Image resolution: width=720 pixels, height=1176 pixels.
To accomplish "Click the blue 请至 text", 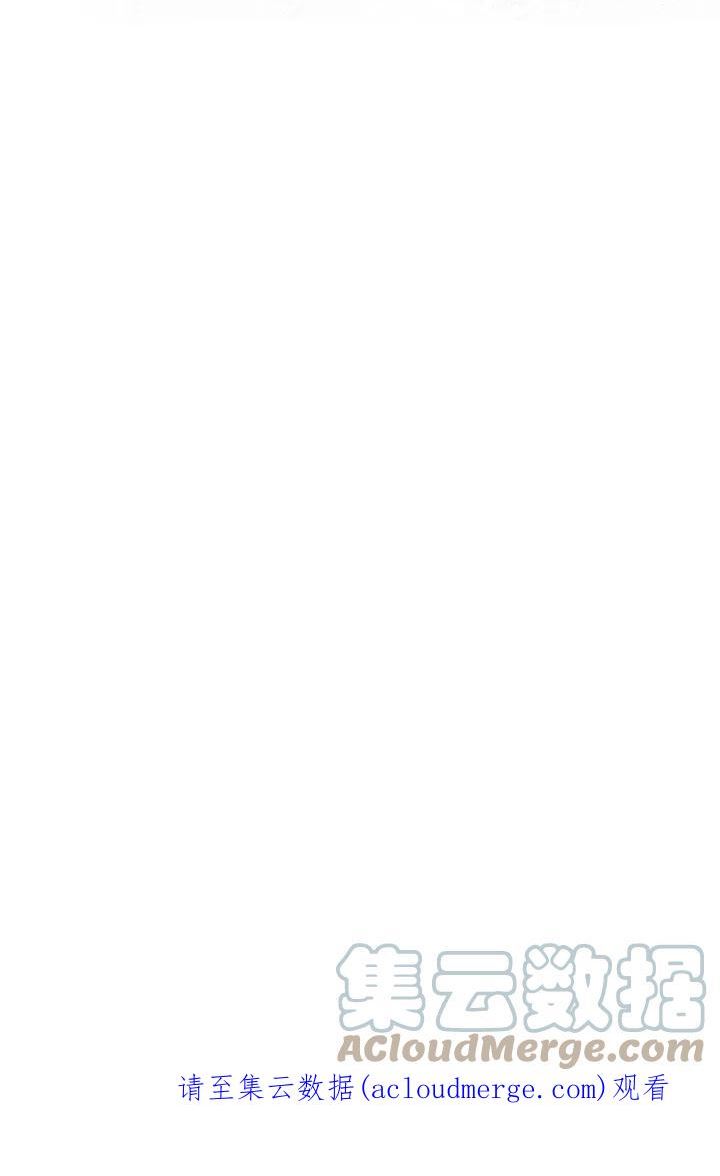I will click(206, 1088).
